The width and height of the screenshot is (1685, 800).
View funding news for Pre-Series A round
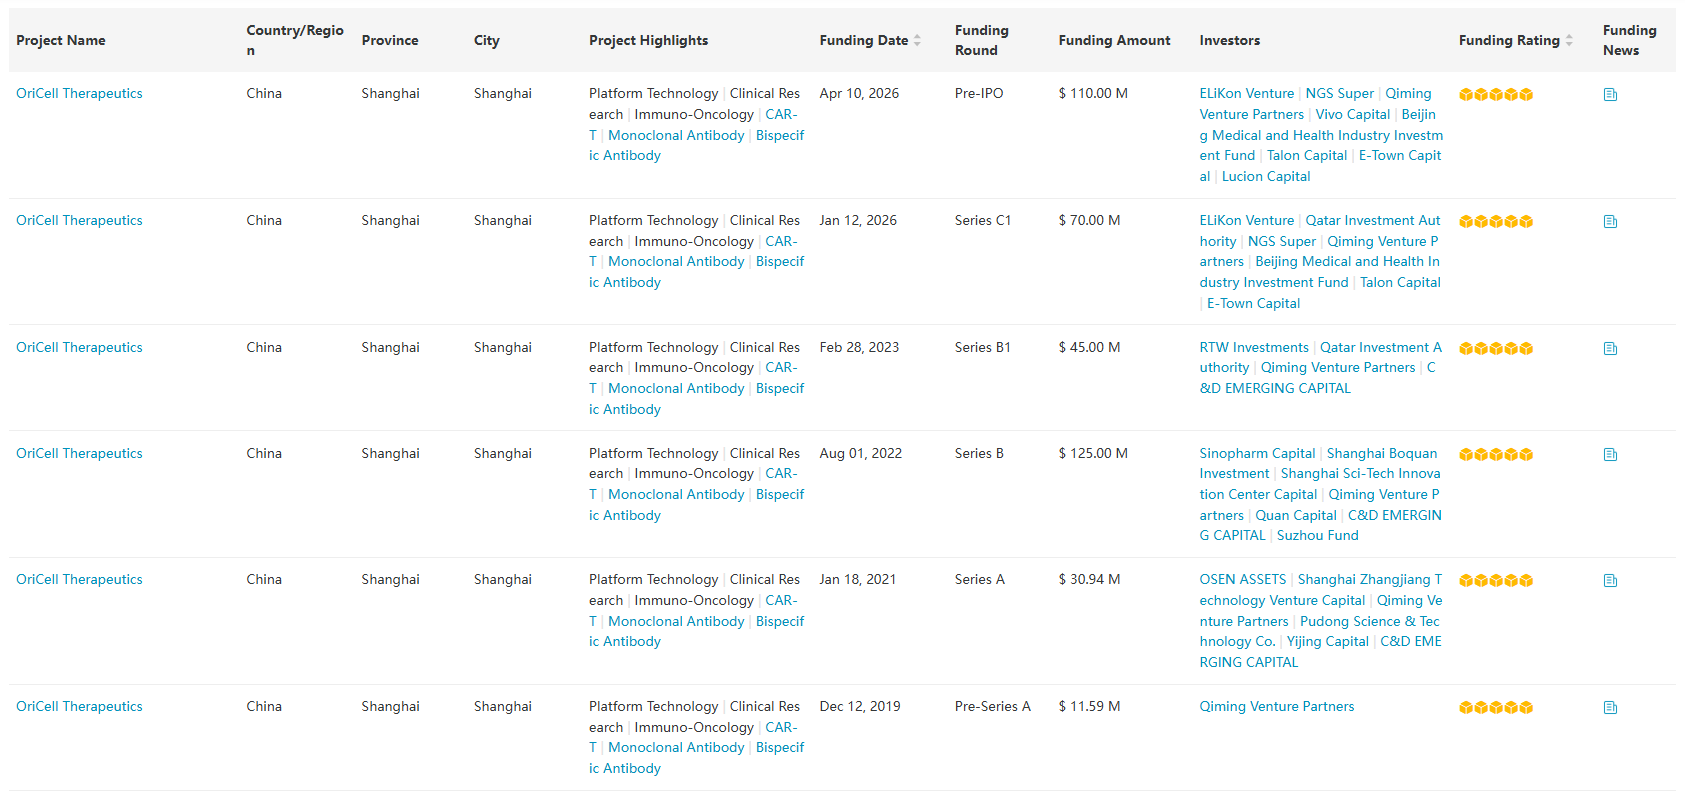point(1610,708)
